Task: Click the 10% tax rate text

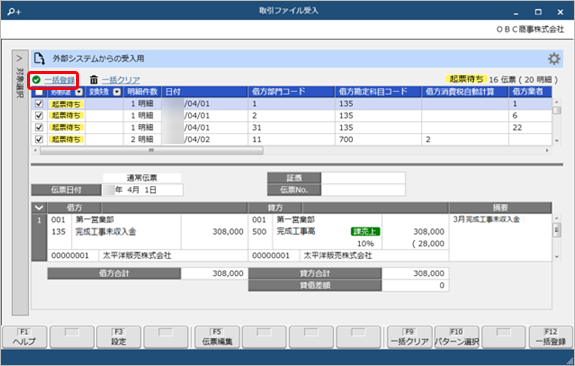Action: coord(365,244)
